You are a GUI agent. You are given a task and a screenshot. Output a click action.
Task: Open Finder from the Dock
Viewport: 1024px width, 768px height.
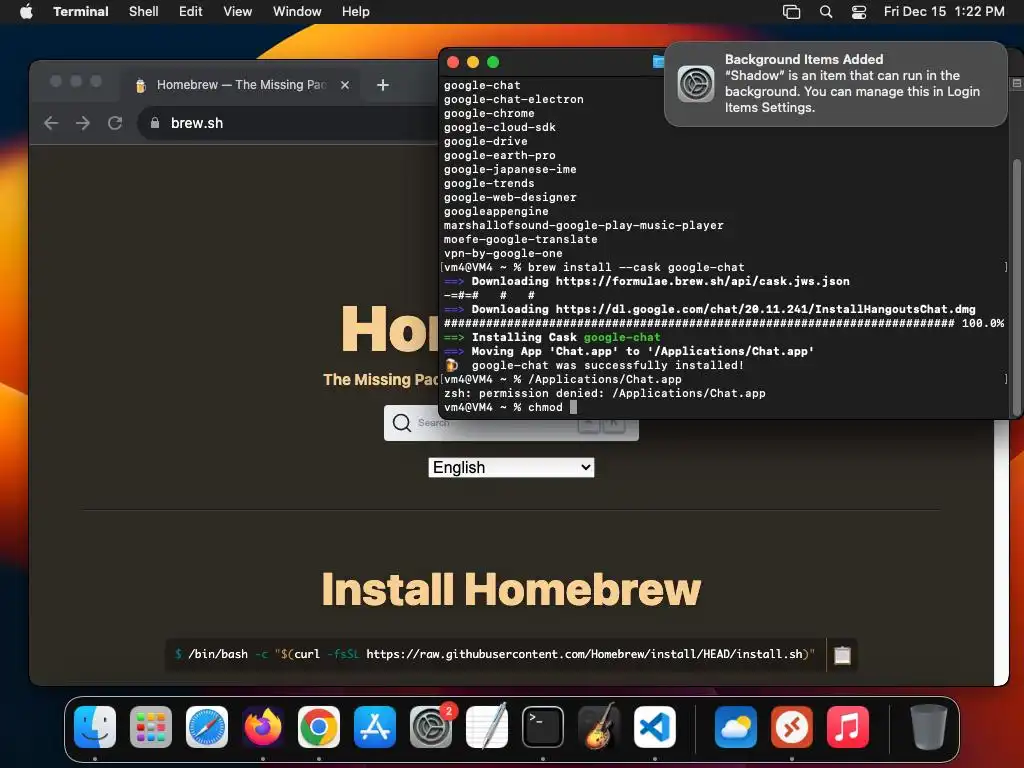point(95,727)
